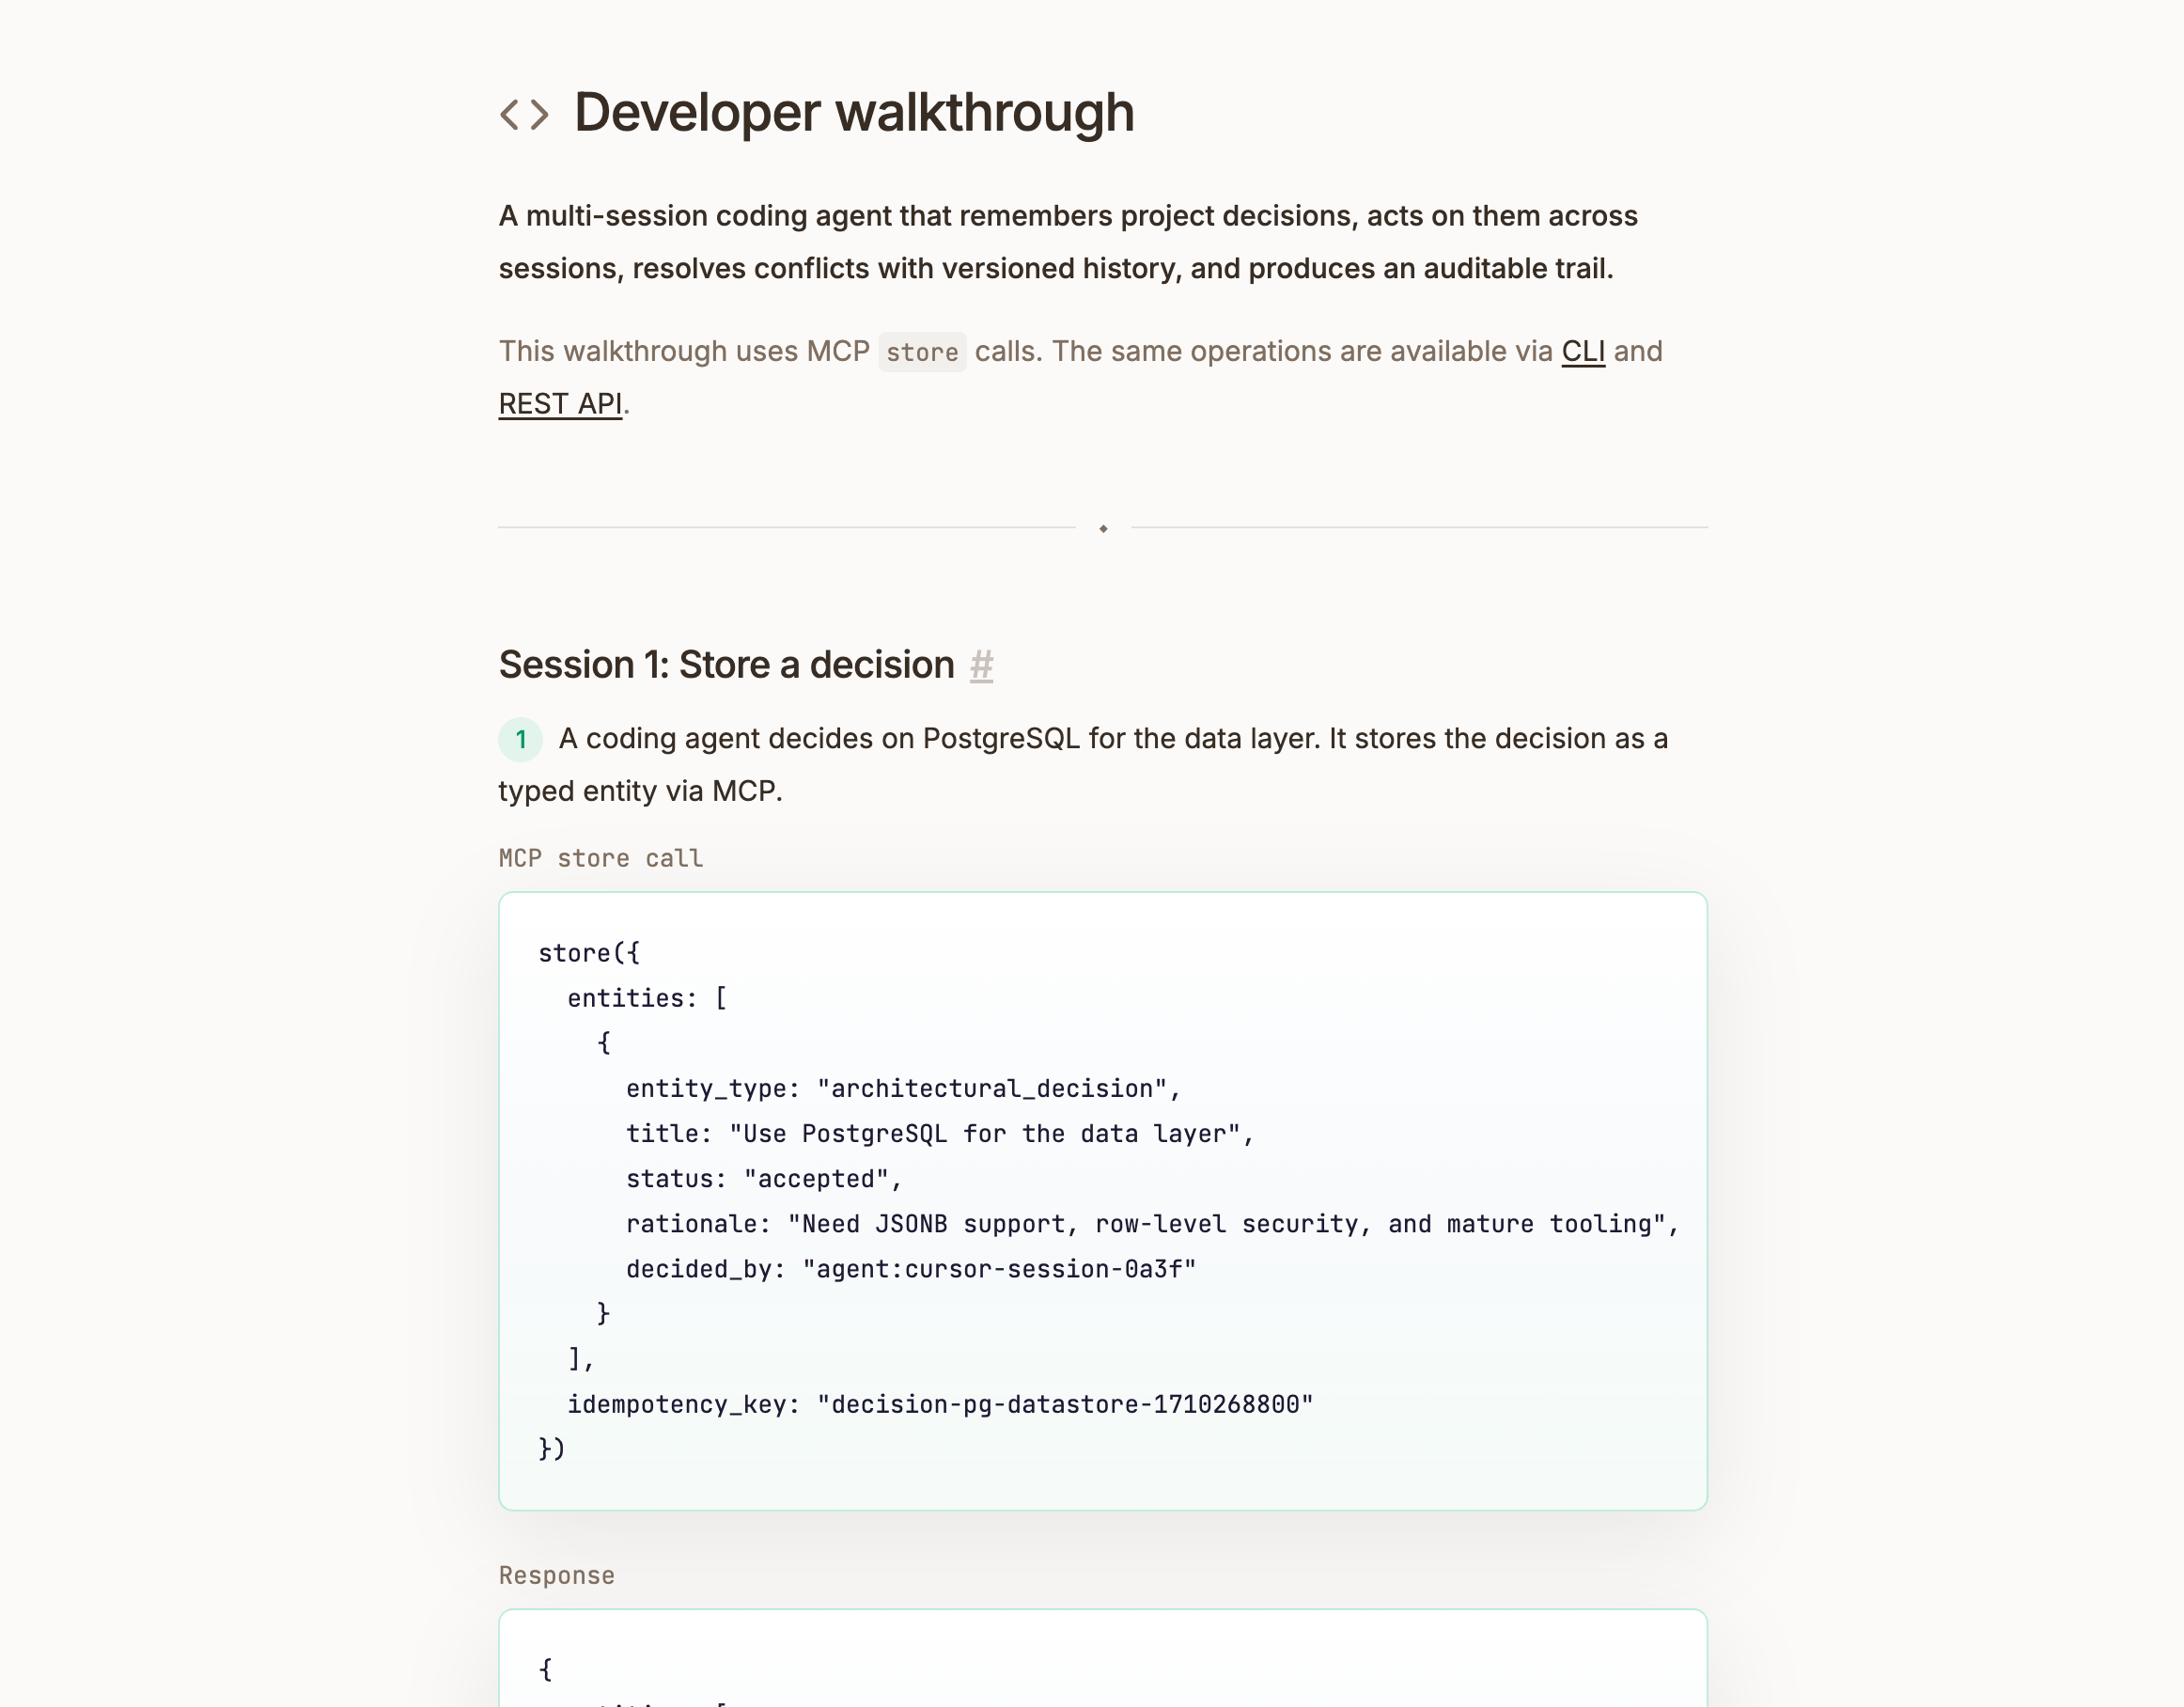Click the diamond ornament in the section divider
2184x1707 pixels.
point(1103,528)
